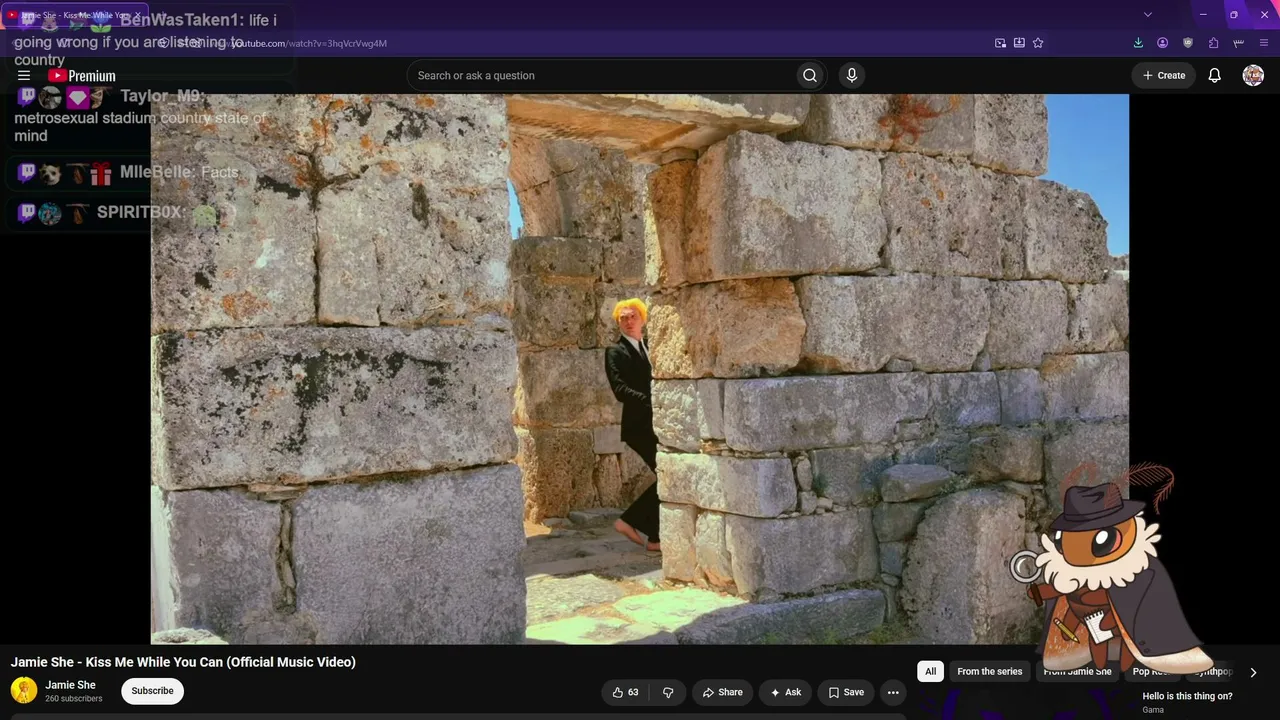The width and height of the screenshot is (1280, 720).
Task: Click the toolbar icon left of hamburger menu
Action: tap(1239, 43)
